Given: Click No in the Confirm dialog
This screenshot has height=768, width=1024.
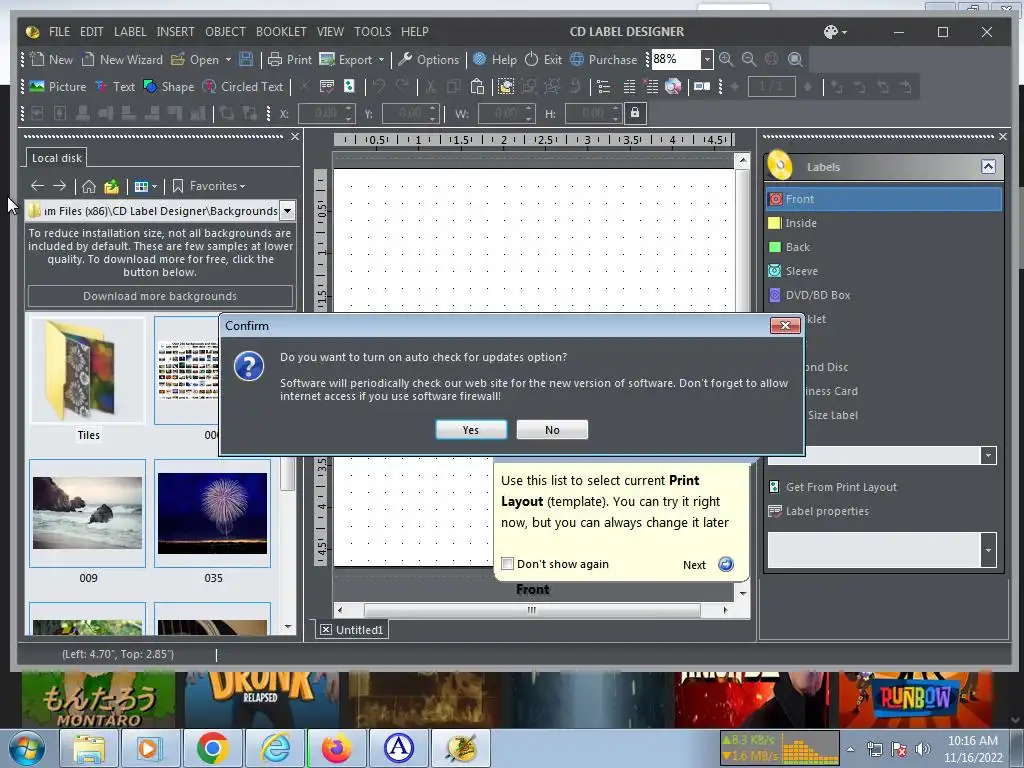Looking at the screenshot, I should 552,430.
